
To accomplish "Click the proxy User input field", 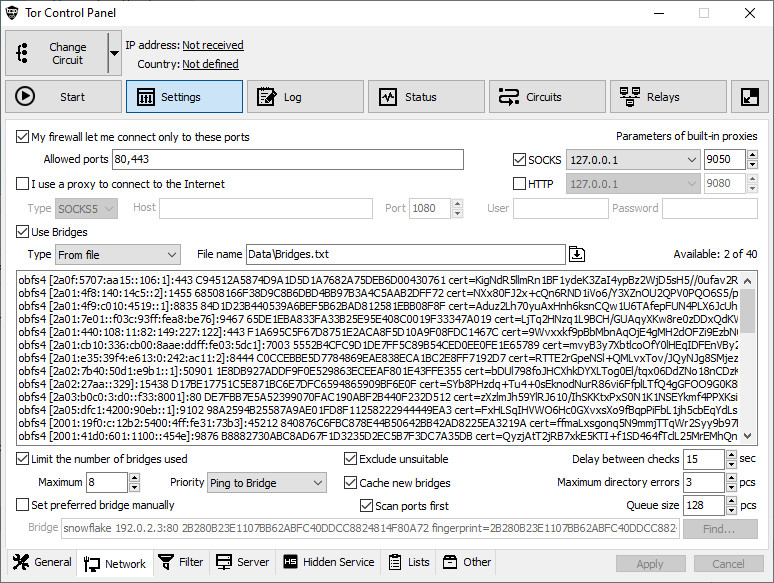I will pos(561,208).
